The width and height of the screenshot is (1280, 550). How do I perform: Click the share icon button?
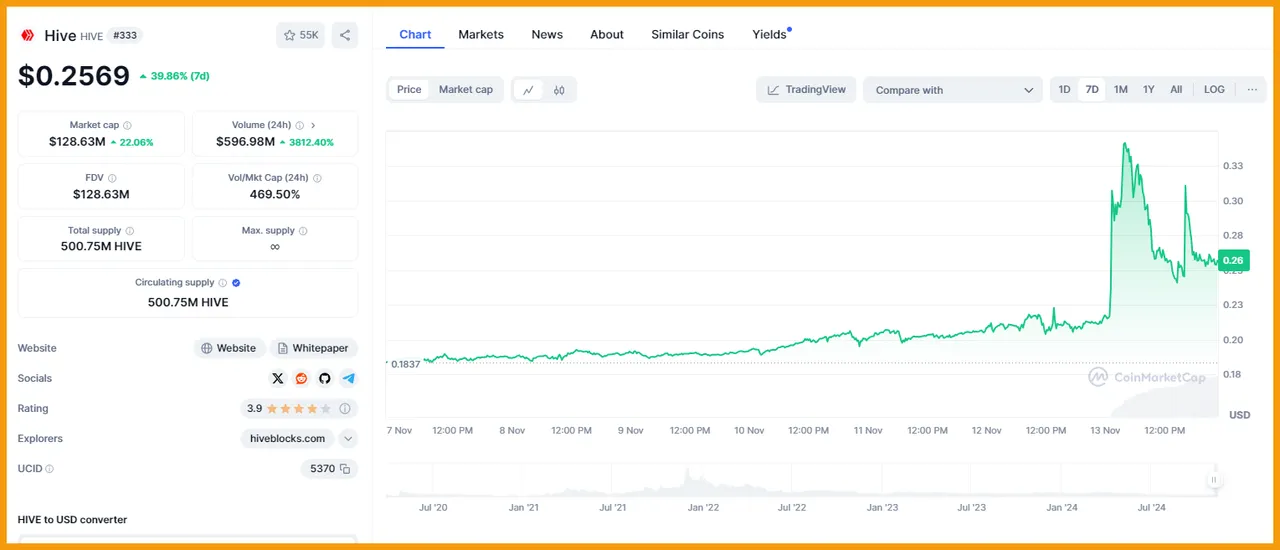pos(345,35)
